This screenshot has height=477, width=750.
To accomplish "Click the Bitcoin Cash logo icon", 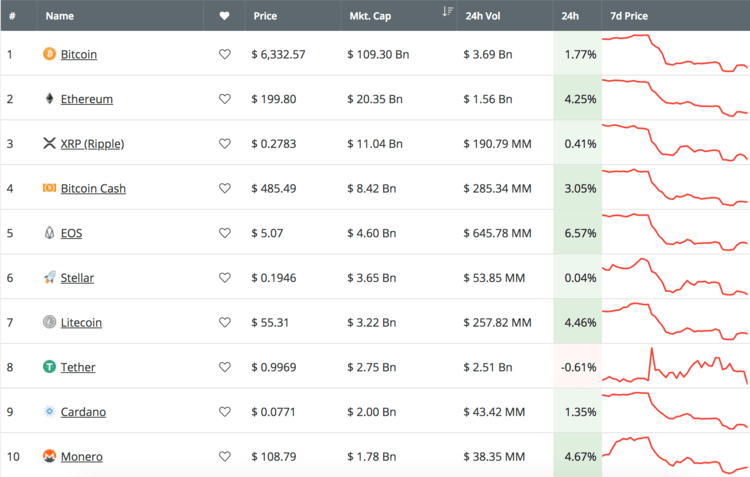I will pos(49,188).
